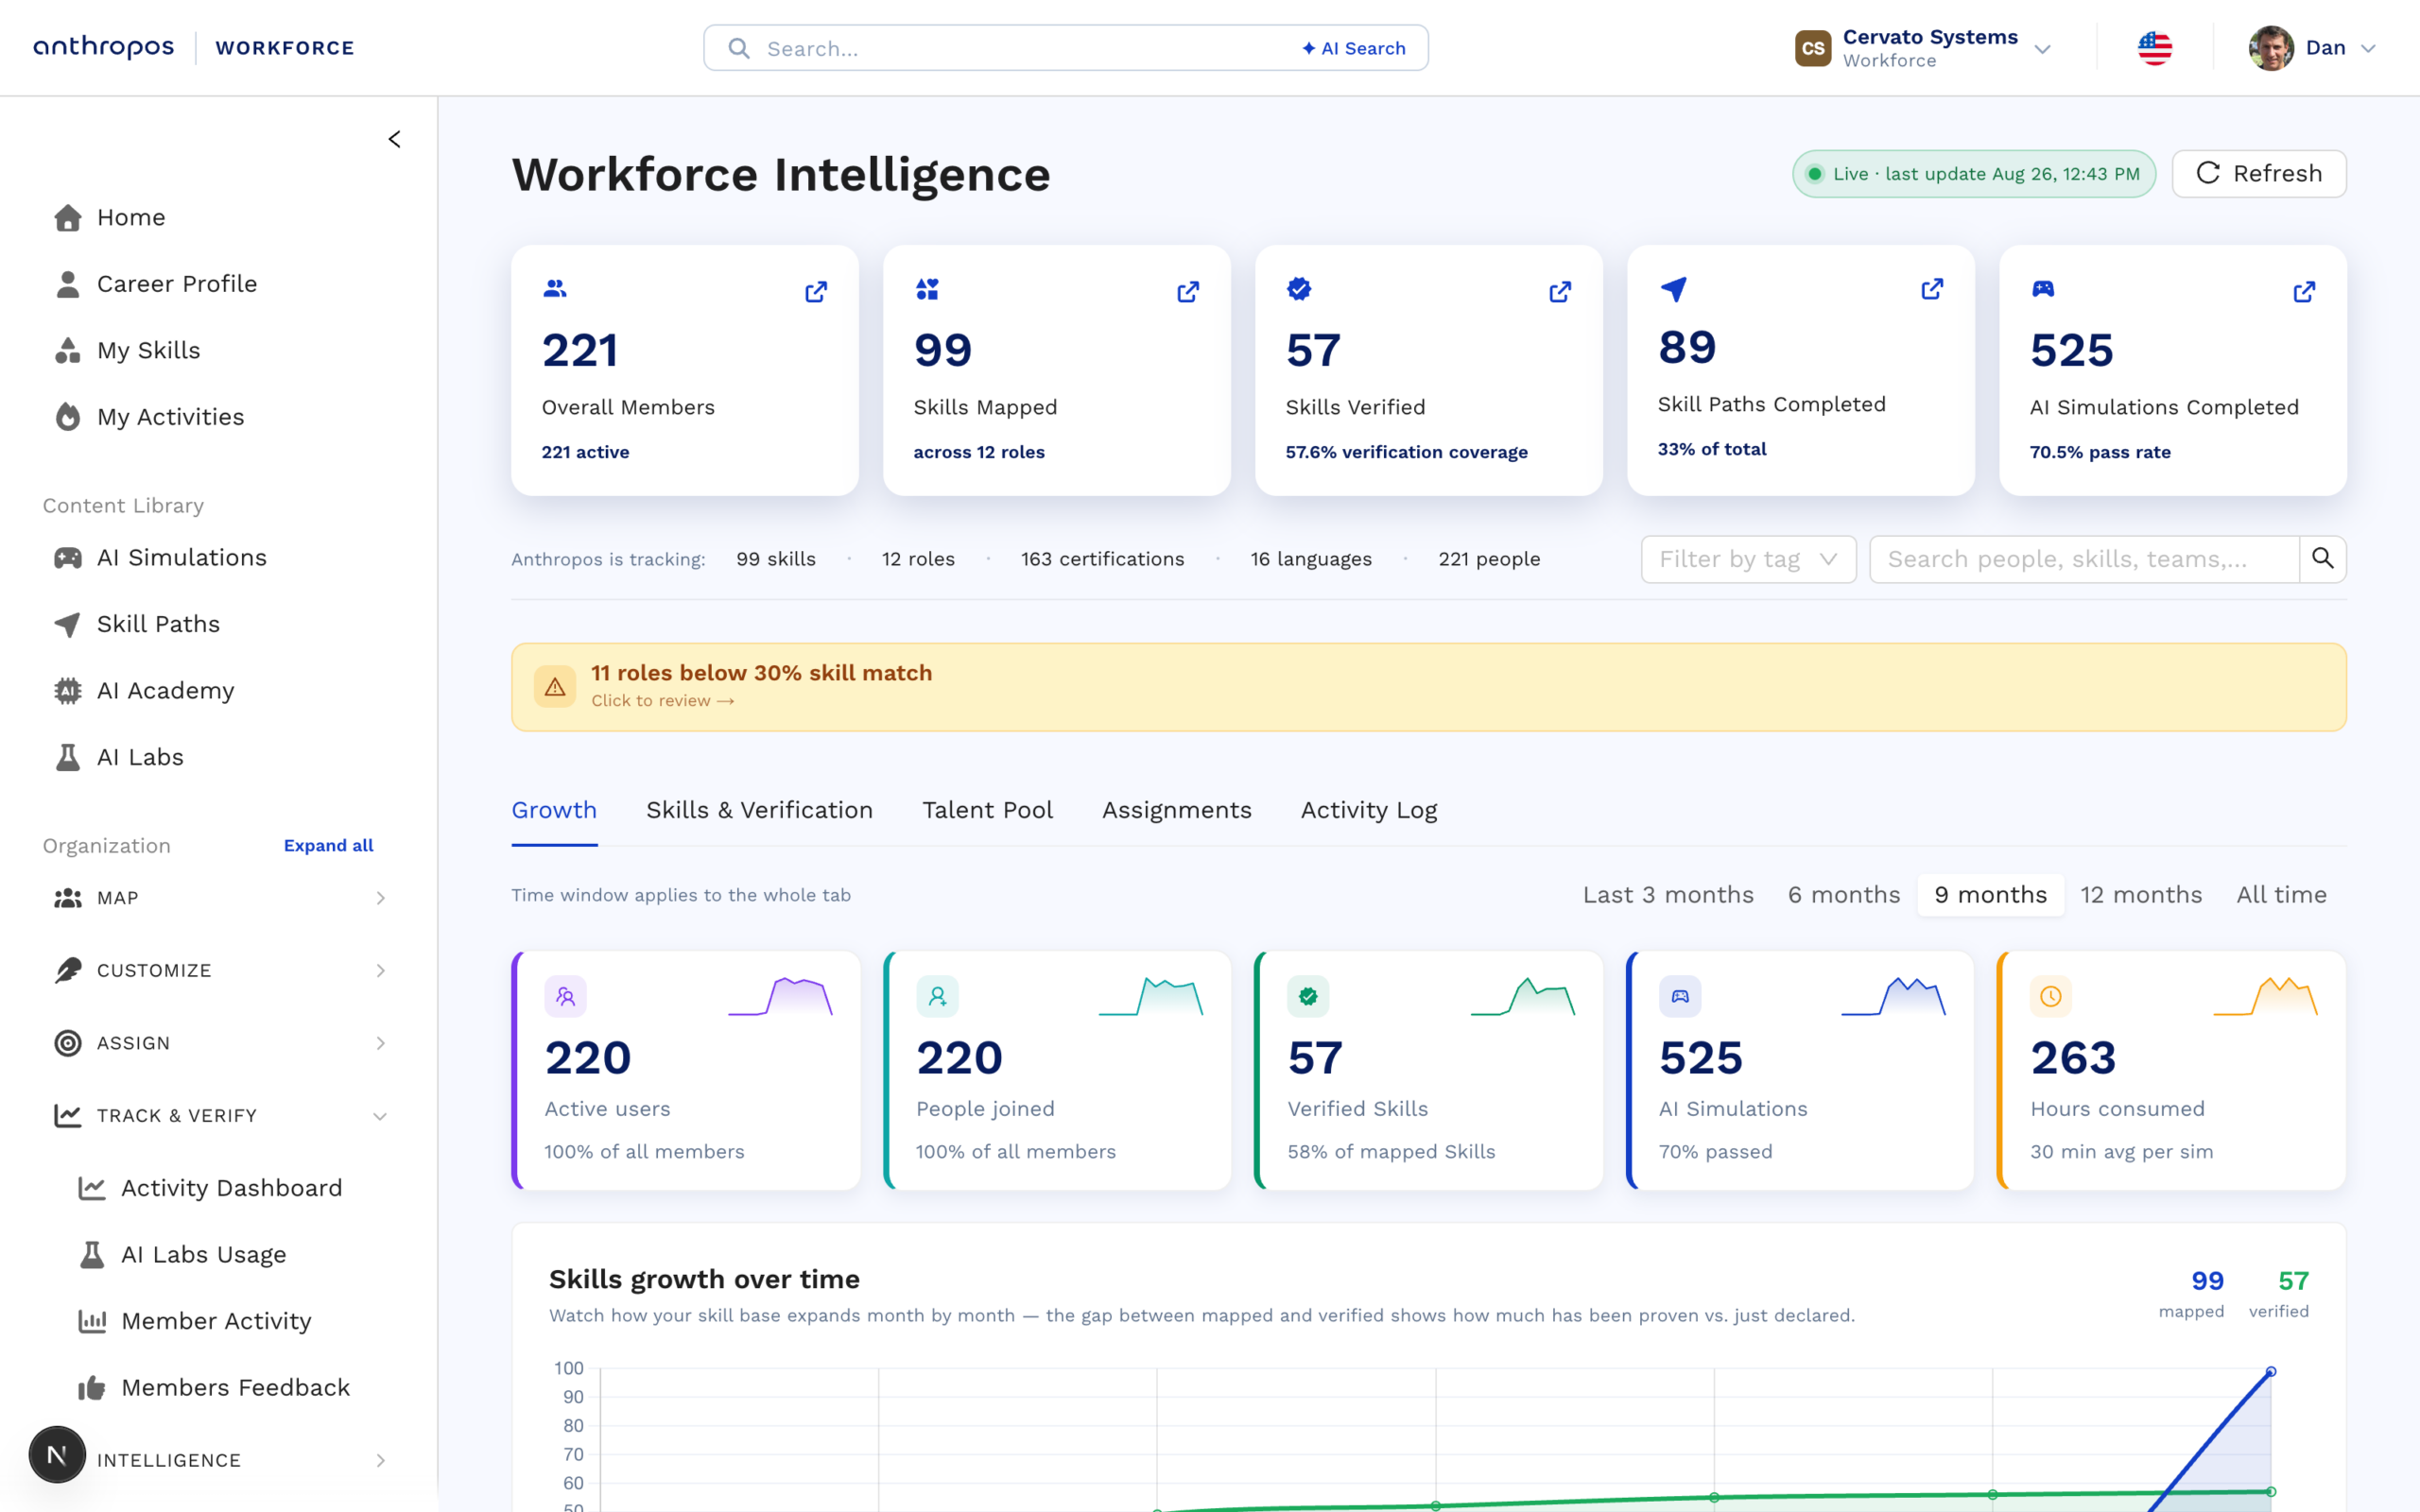This screenshot has width=2420, height=1512.
Task: Click the My Activities flame icon
Action: coord(68,417)
